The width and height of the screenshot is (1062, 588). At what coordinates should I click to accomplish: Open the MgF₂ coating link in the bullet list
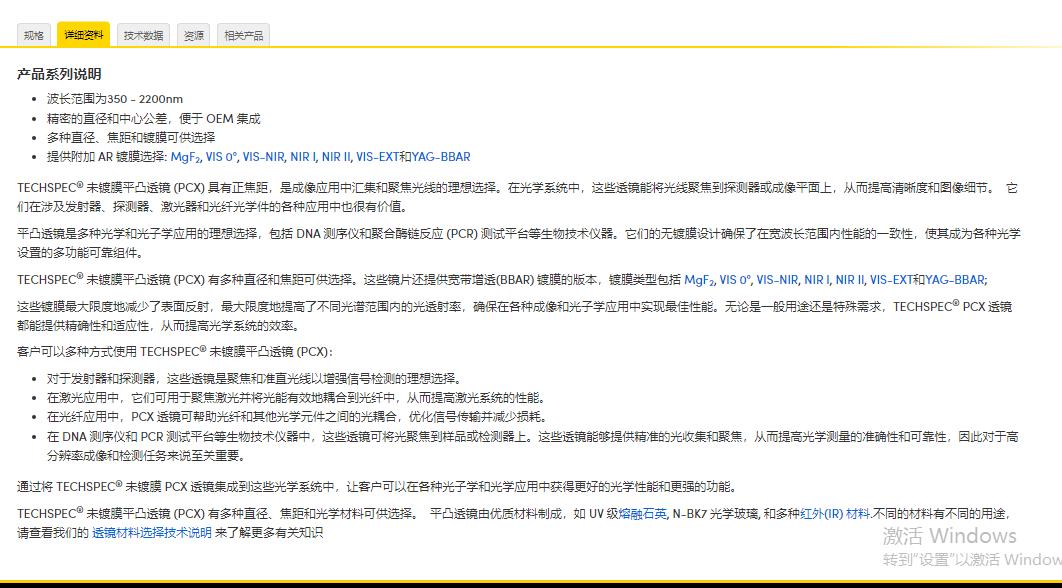point(186,157)
